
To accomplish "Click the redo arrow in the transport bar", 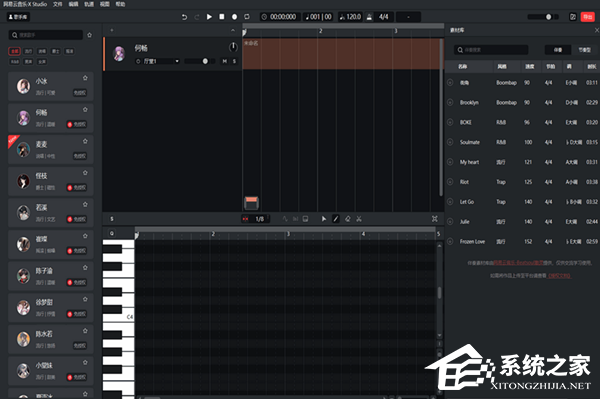I will 197,17.
